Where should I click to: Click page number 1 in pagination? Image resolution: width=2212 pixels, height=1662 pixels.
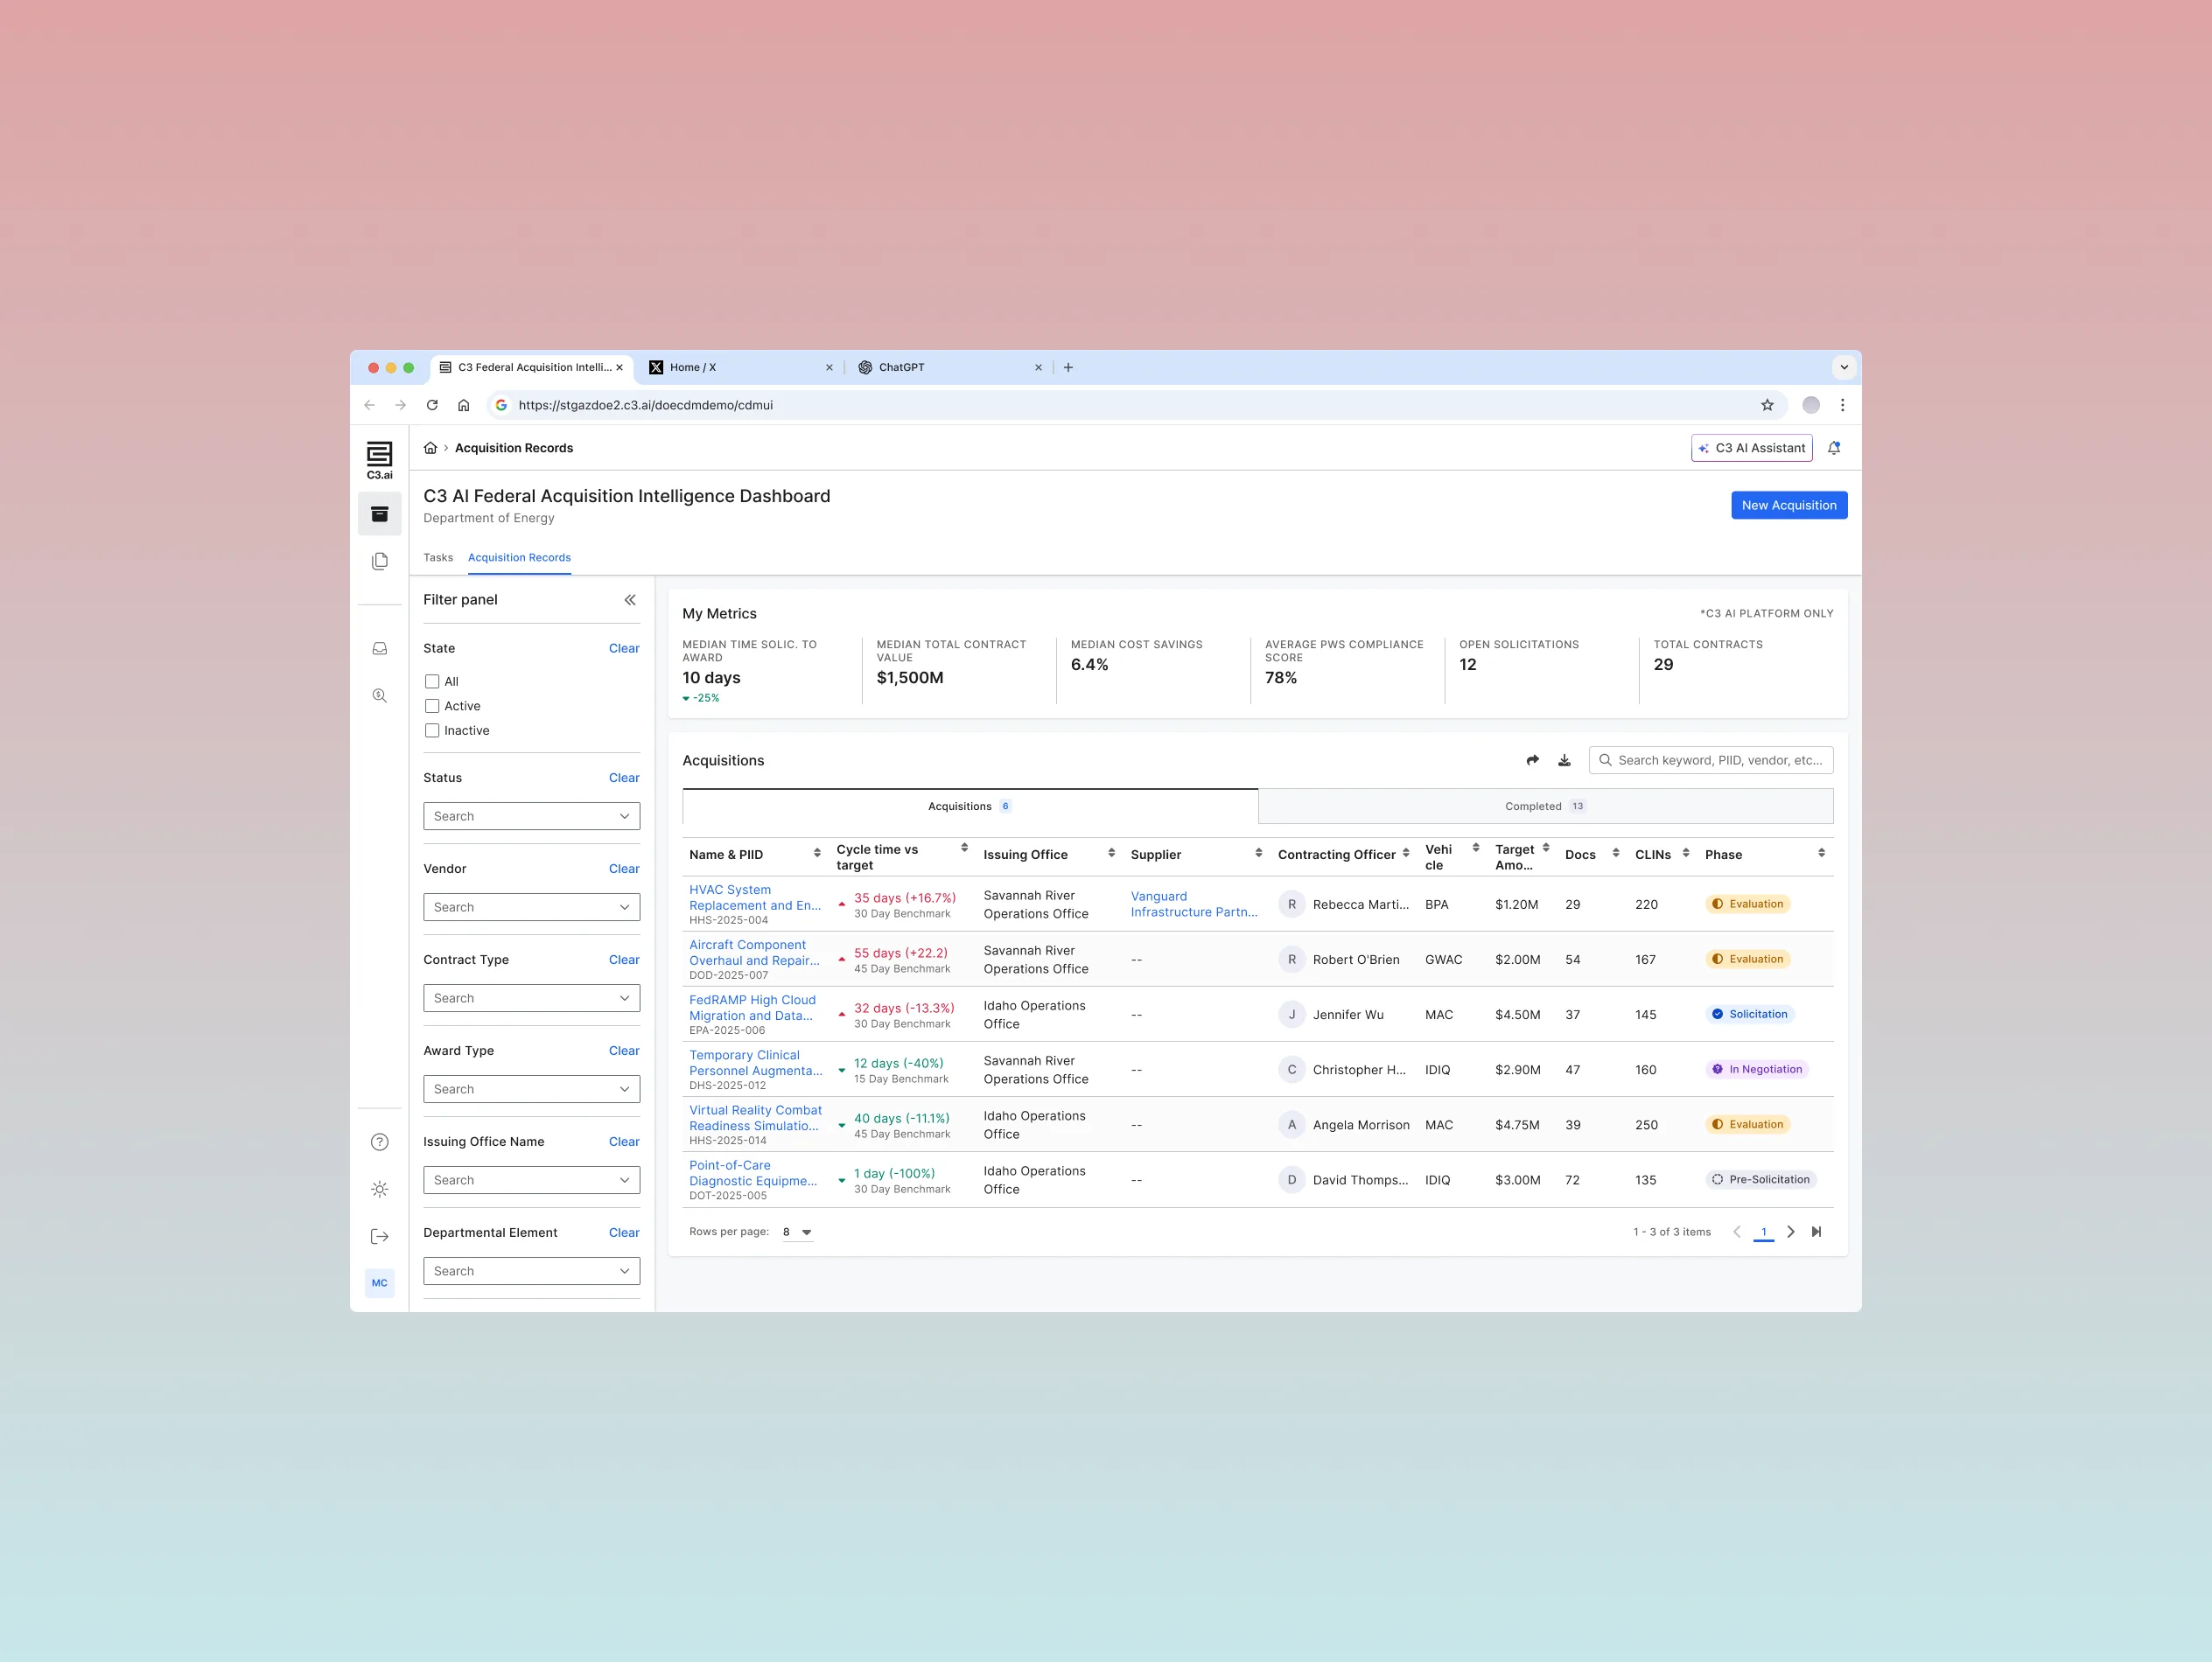click(x=1764, y=1232)
